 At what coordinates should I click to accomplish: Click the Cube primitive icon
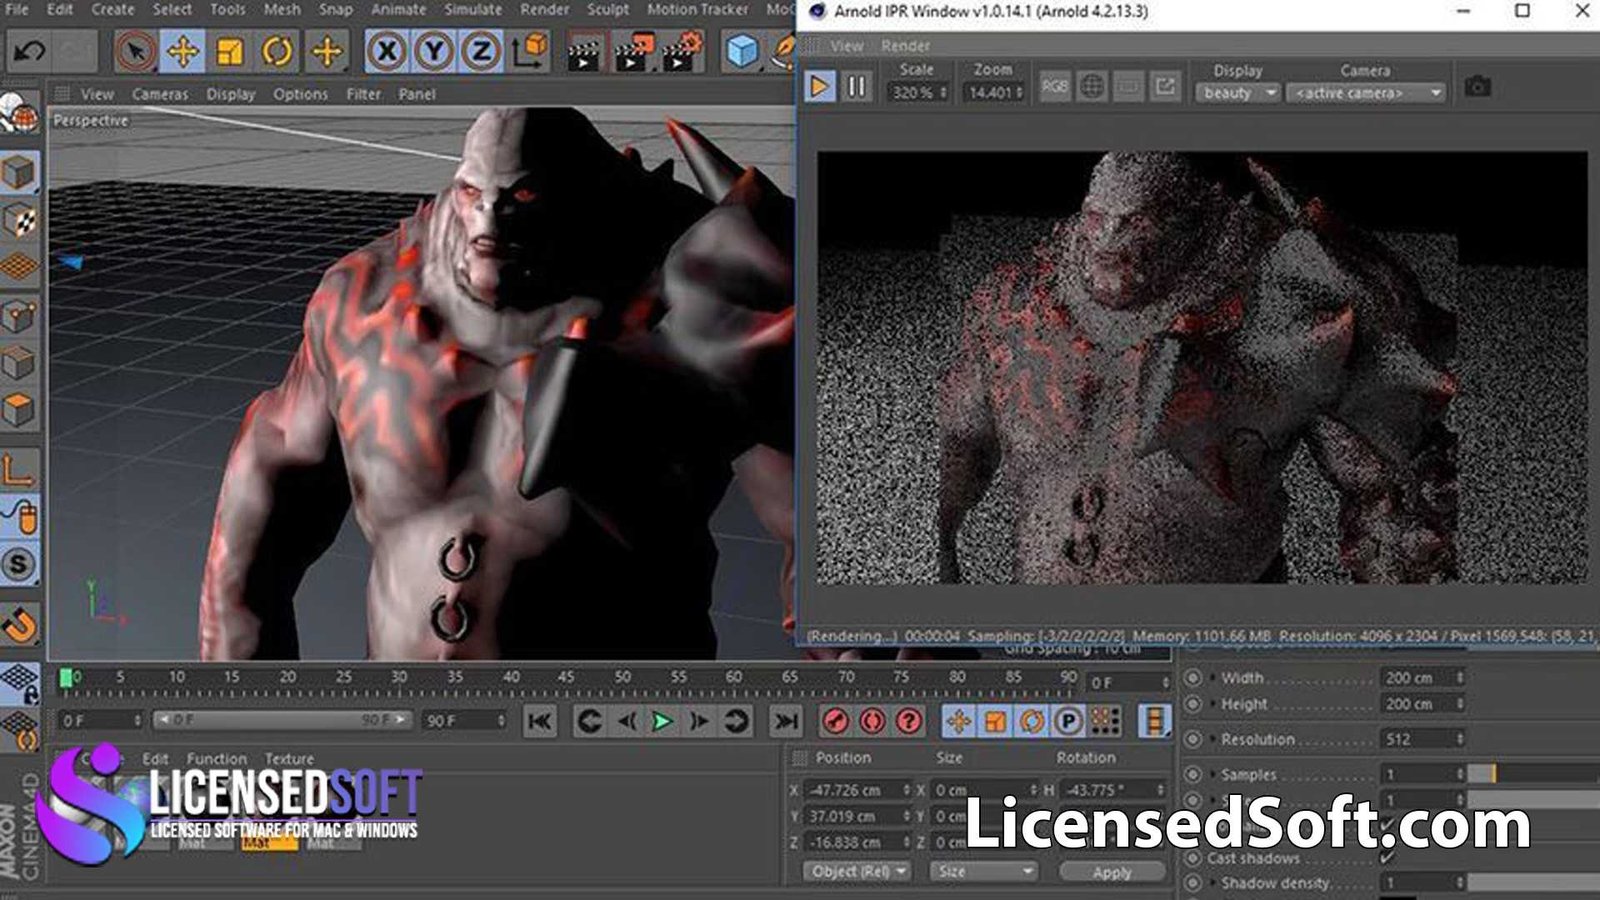[x=743, y=51]
